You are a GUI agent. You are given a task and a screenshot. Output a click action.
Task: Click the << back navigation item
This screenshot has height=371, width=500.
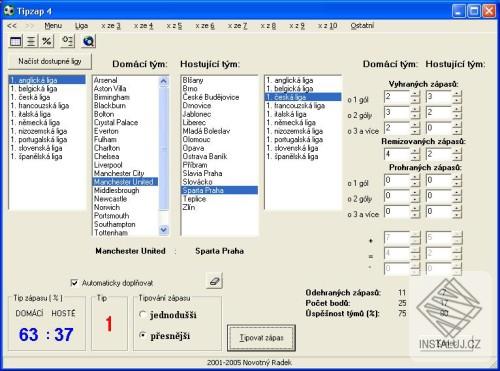click(12, 26)
